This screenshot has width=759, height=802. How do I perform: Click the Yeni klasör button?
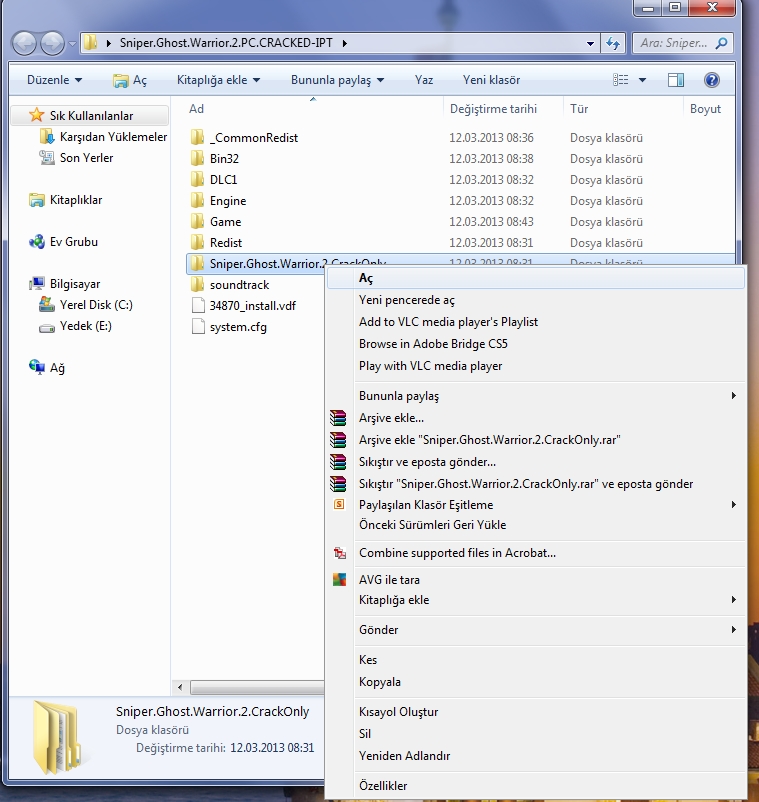491,80
